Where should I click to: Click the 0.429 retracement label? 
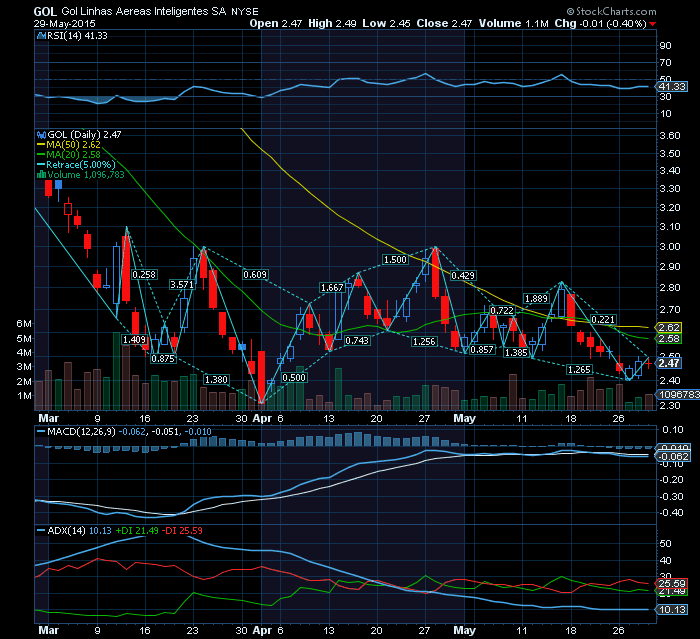[x=463, y=276]
